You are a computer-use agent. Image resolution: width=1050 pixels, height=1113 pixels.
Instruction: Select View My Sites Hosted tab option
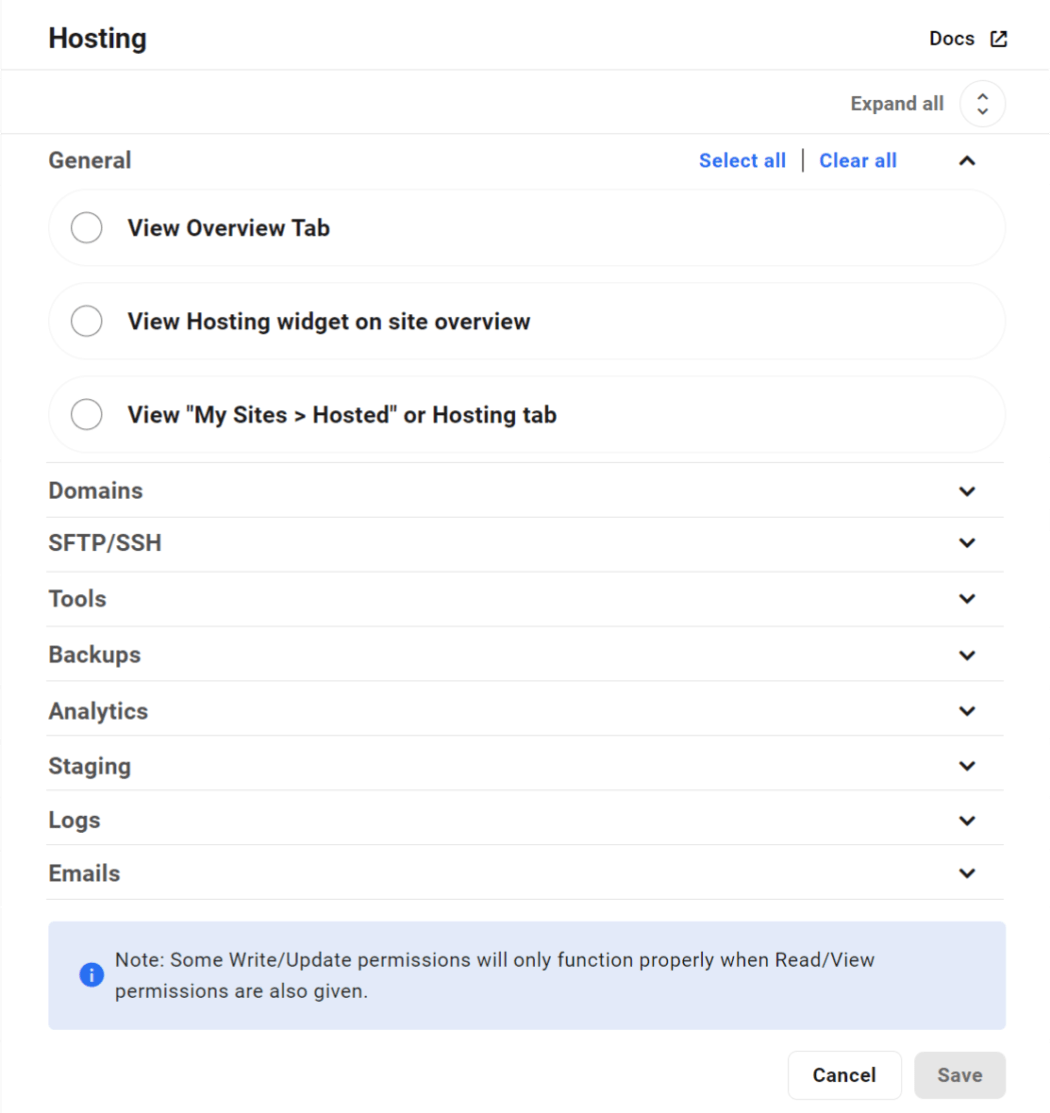point(87,415)
